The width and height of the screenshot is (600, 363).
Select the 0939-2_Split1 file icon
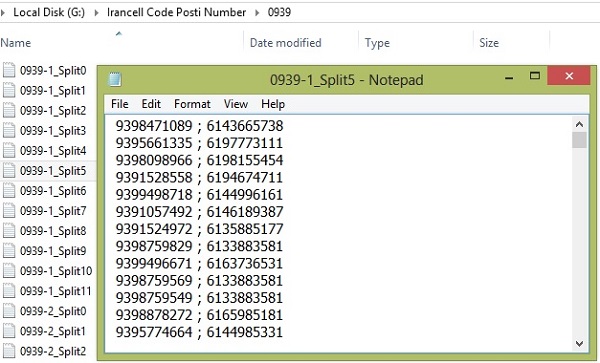(x=9, y=331)
